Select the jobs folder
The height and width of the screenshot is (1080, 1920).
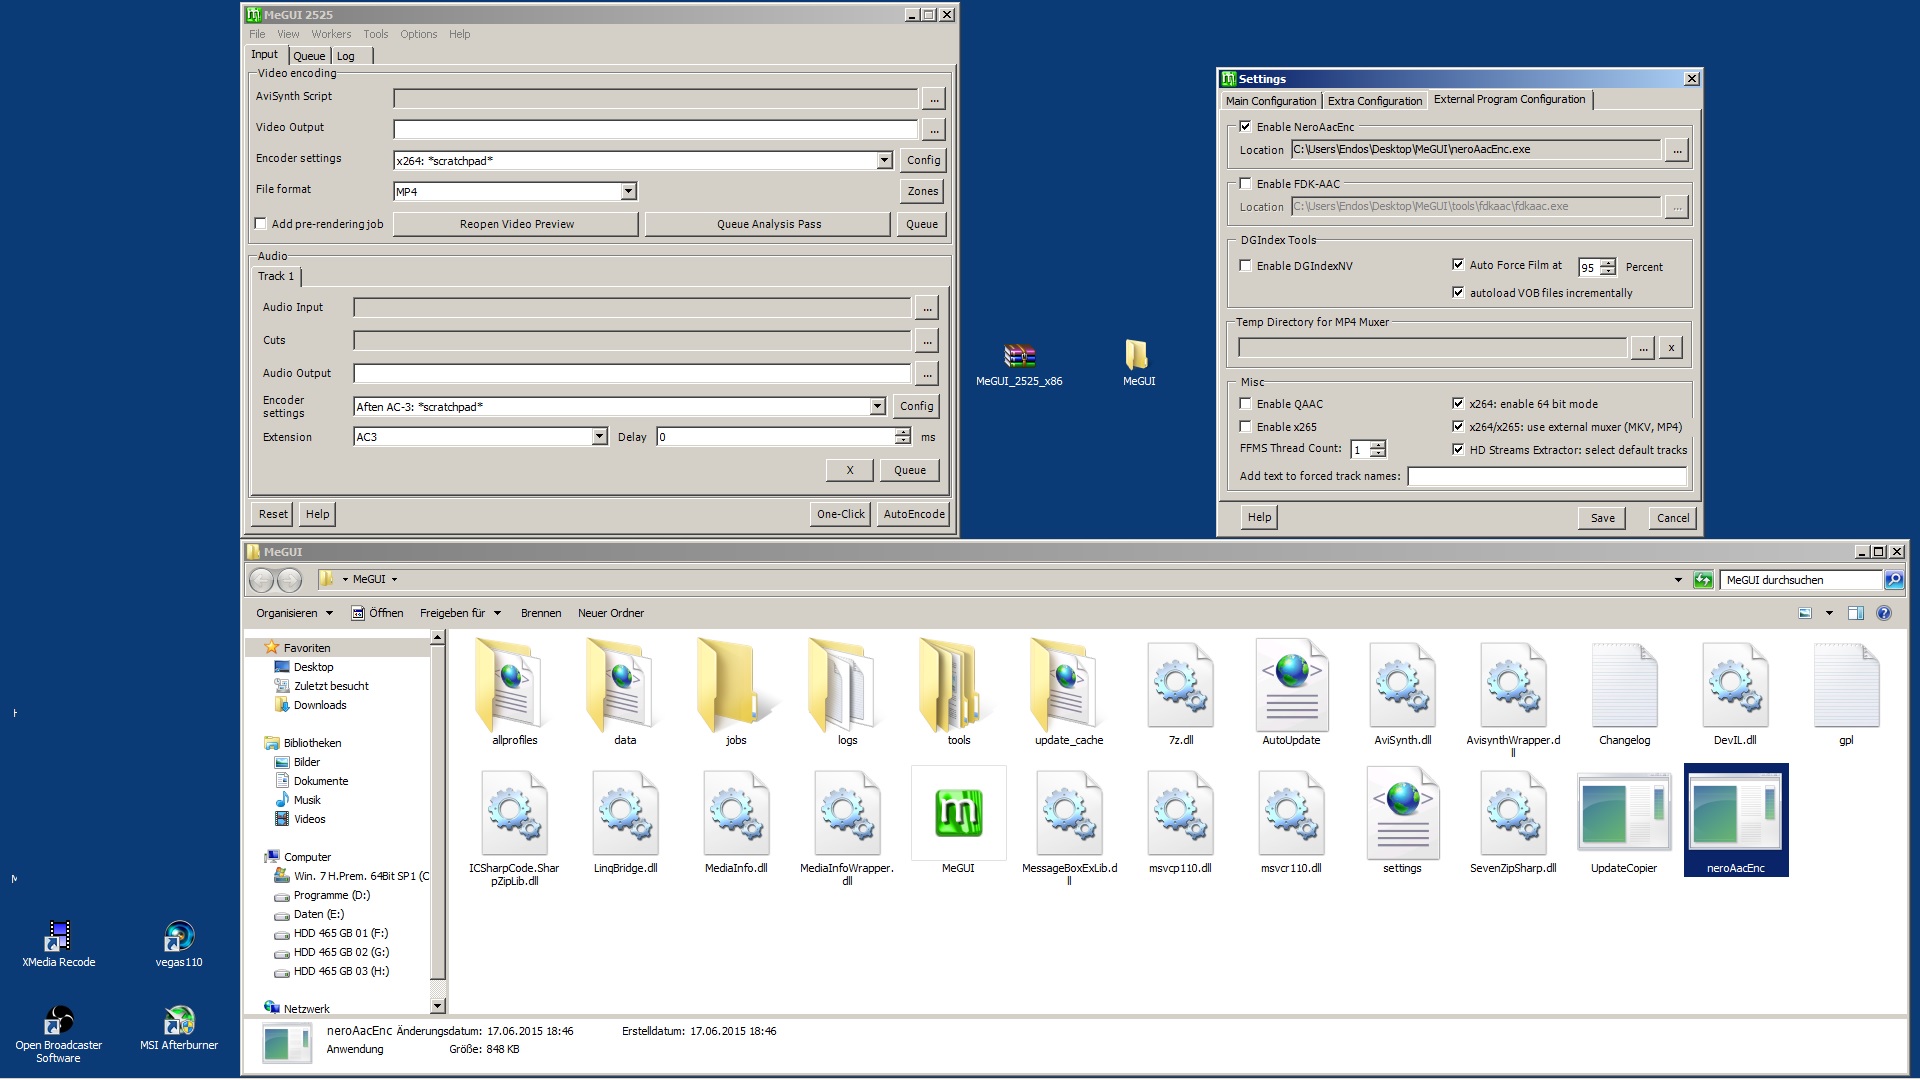pyautogui.click(x=736, y=690)
